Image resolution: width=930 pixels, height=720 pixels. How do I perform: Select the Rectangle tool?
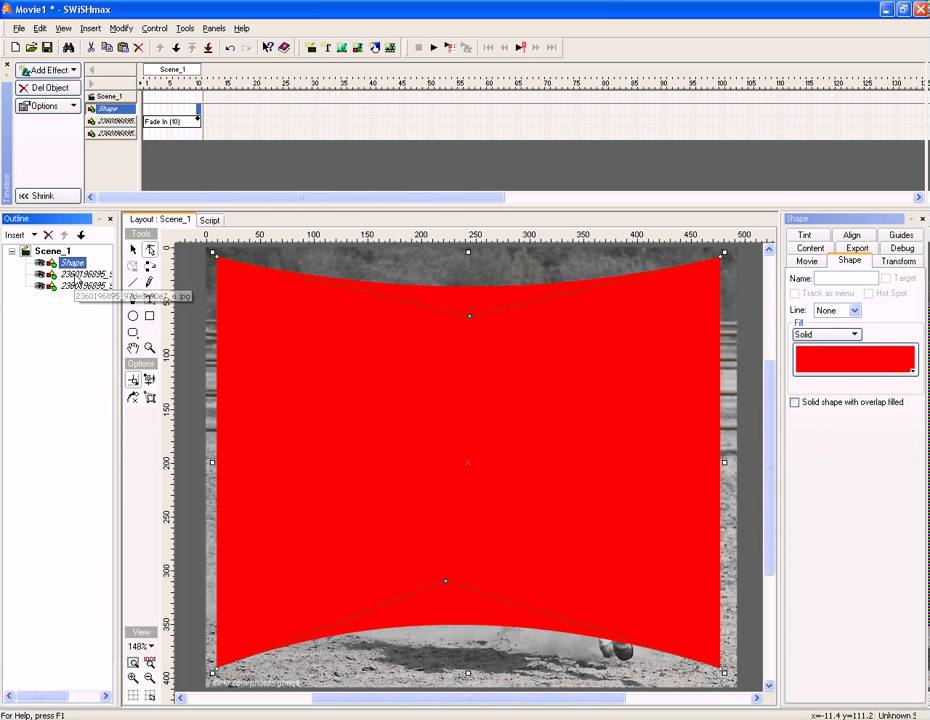coord(150,316)
